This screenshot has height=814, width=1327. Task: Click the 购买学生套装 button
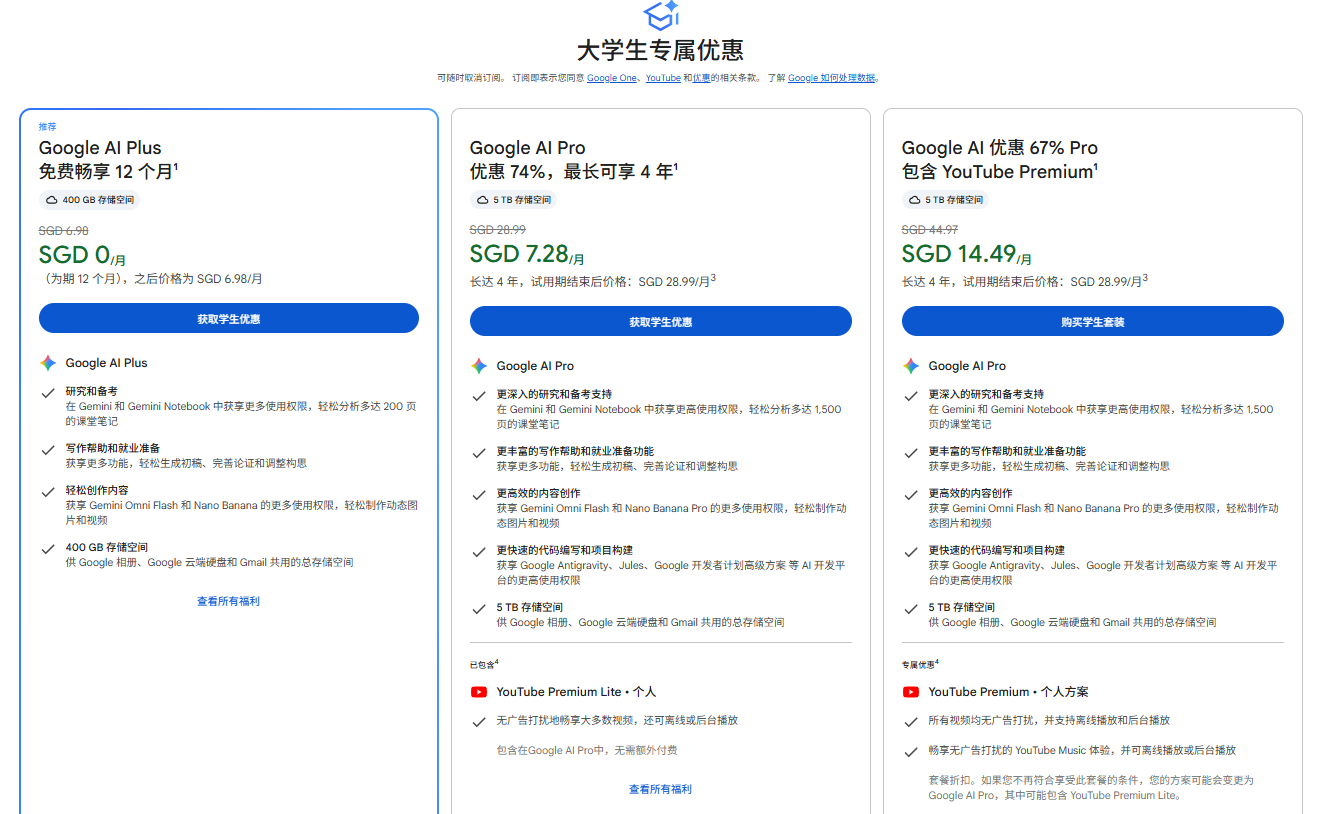click(1093, 321)
